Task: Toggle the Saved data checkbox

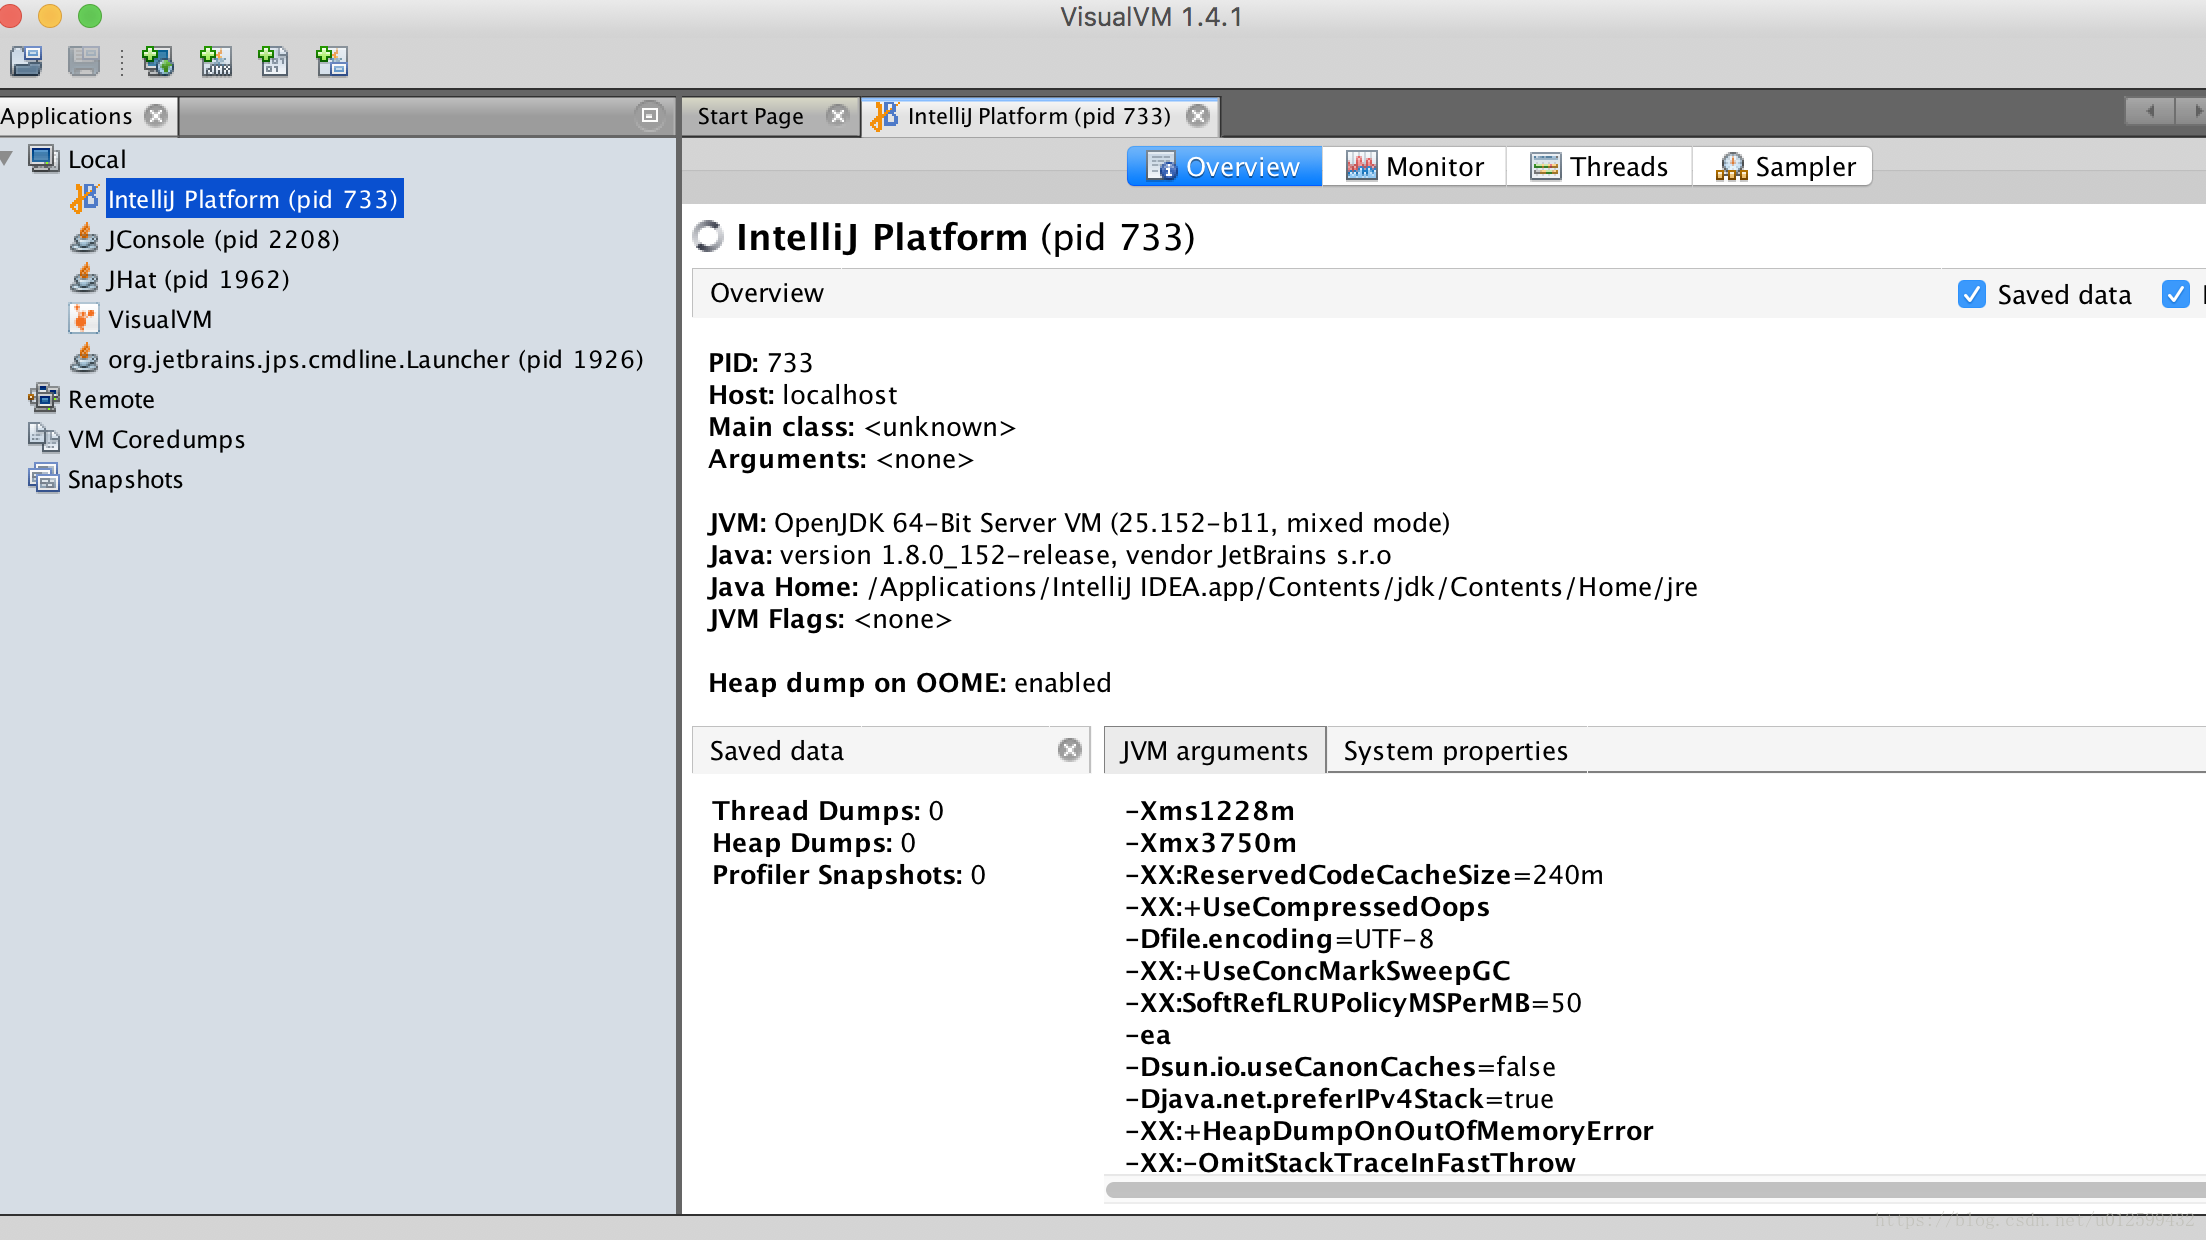Action: coord(1971,294)
